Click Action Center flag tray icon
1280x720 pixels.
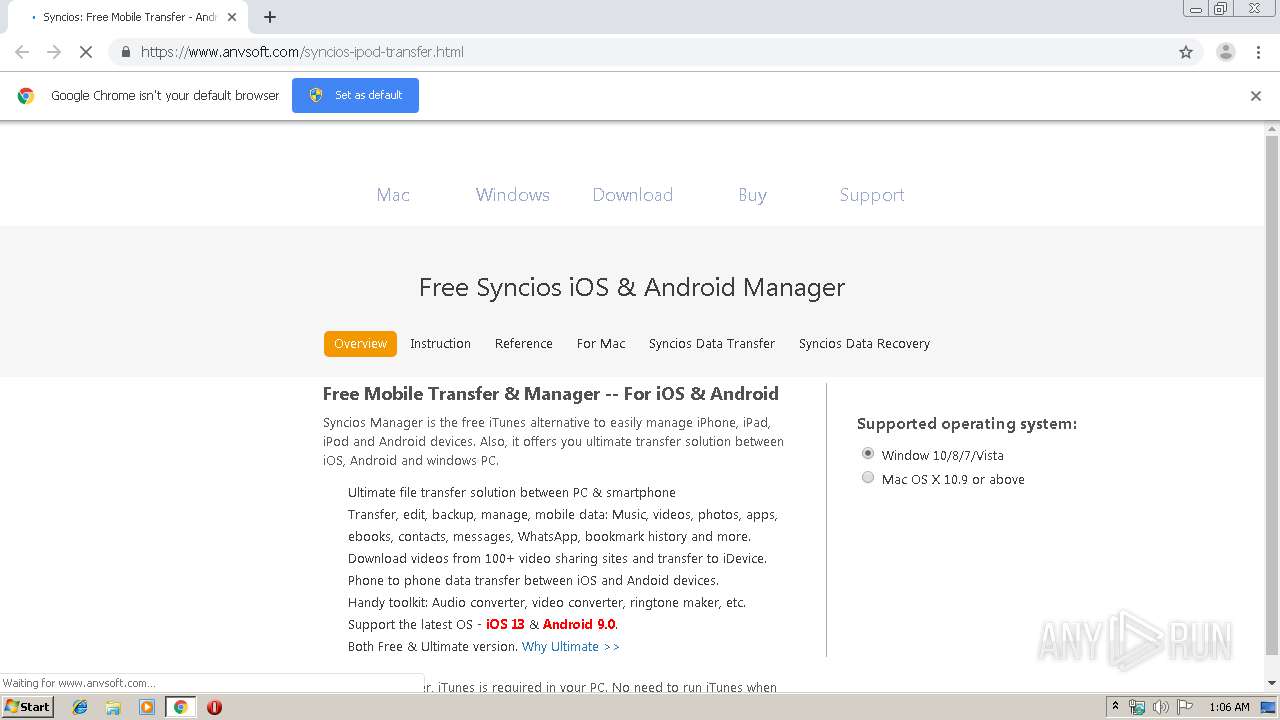(x=1184, y=707)
